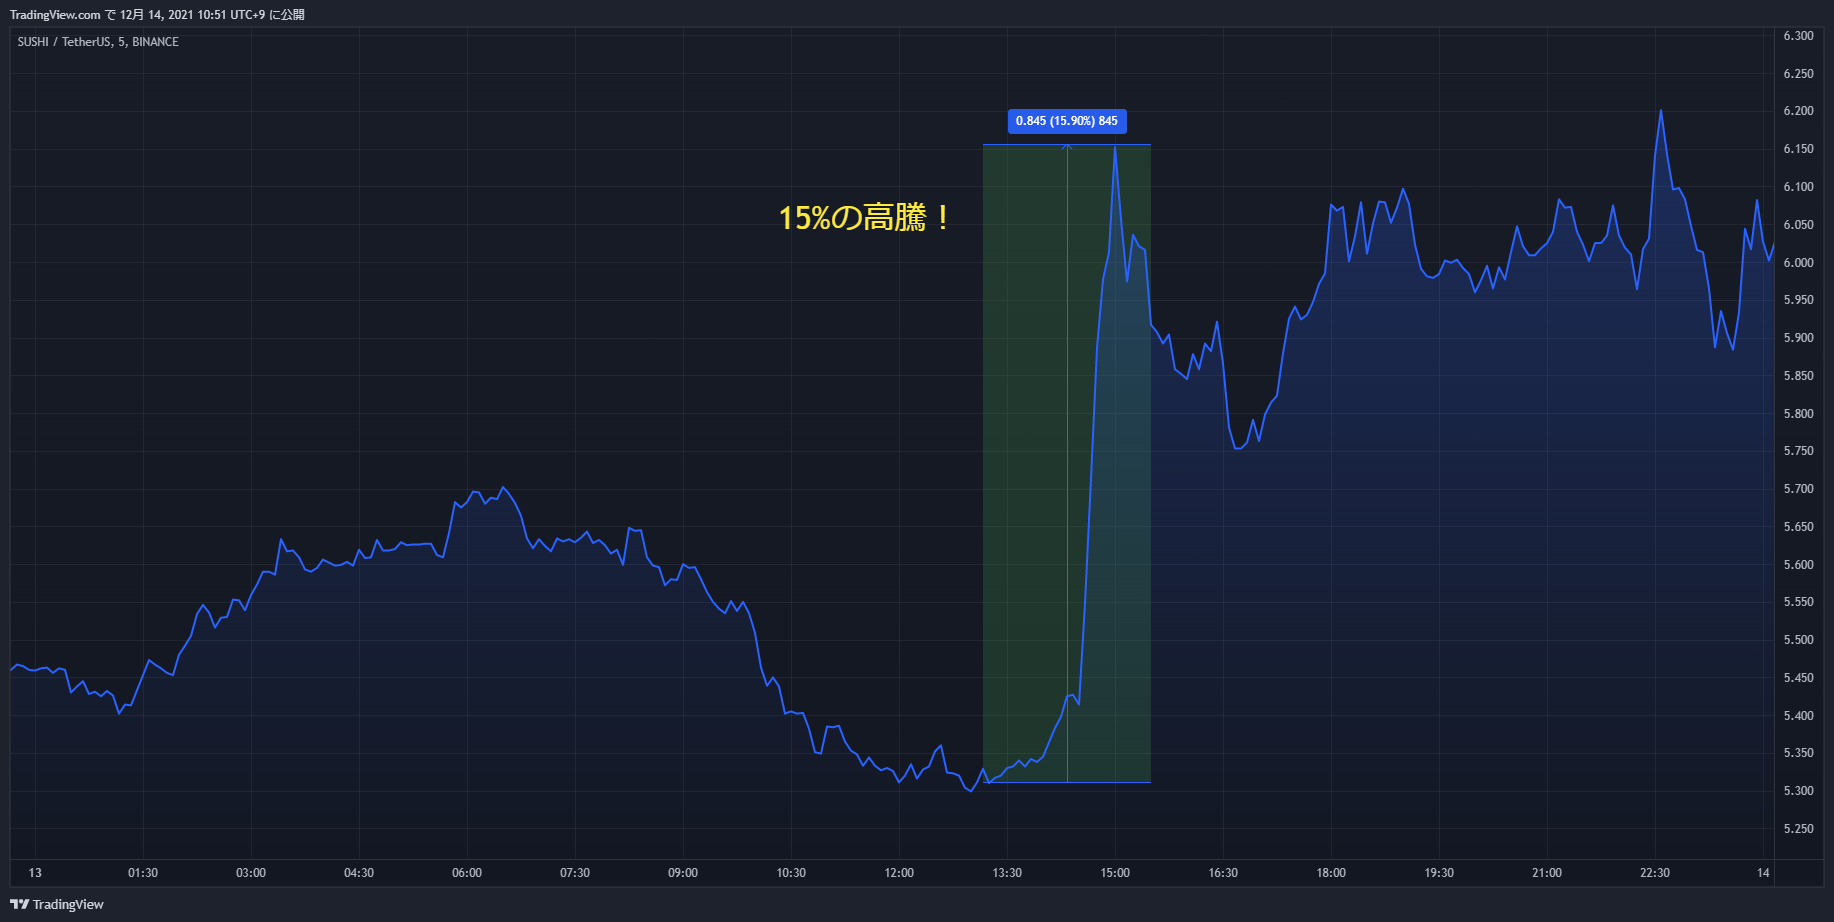Click time axis label 13:30
1834x922 pixels.
(x=1007, y=873)
